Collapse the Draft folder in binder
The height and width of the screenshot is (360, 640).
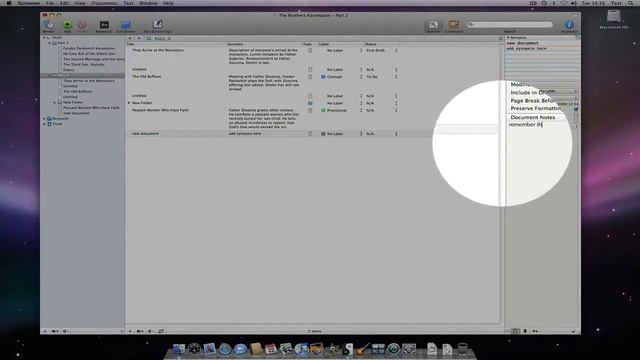click(x=44, y=38)
